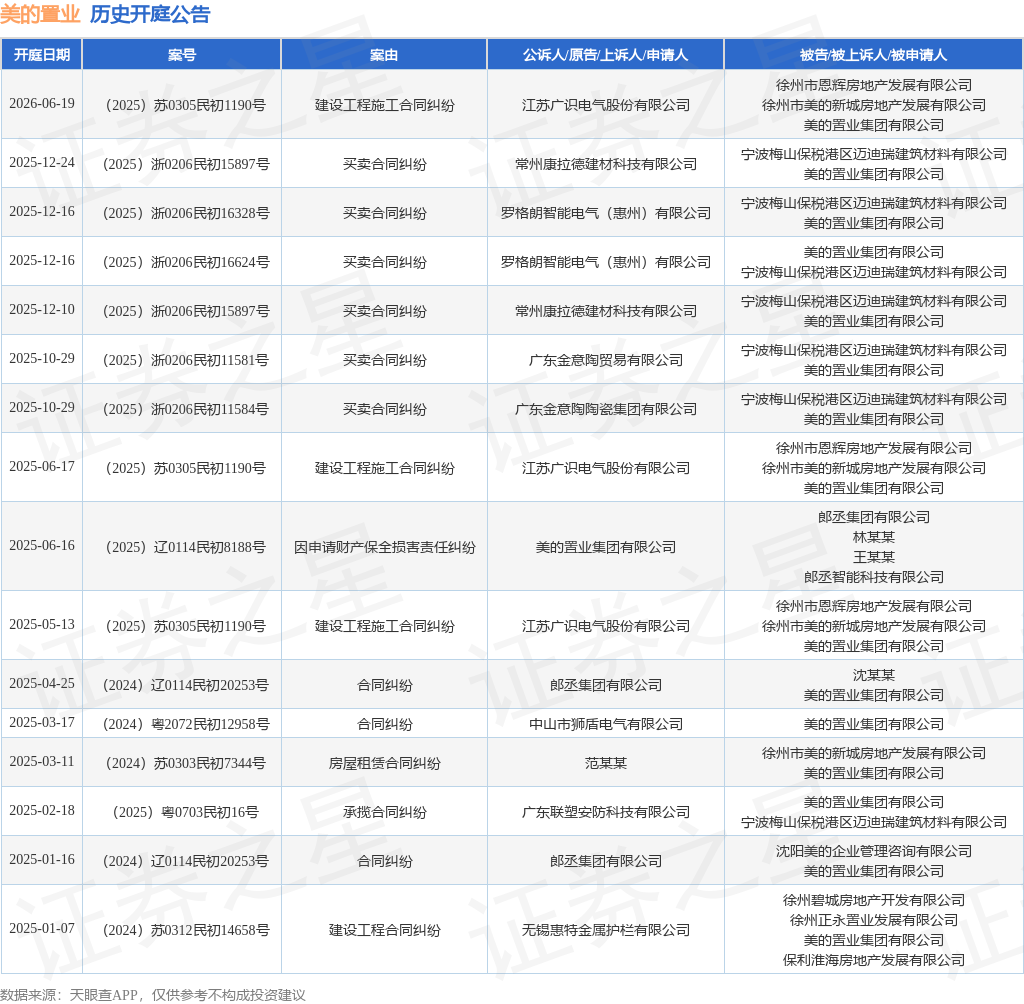Click the 因申请财产保全损害责任纠纷 cause cell
The image size is (1024, 1004).
(384, 547)
